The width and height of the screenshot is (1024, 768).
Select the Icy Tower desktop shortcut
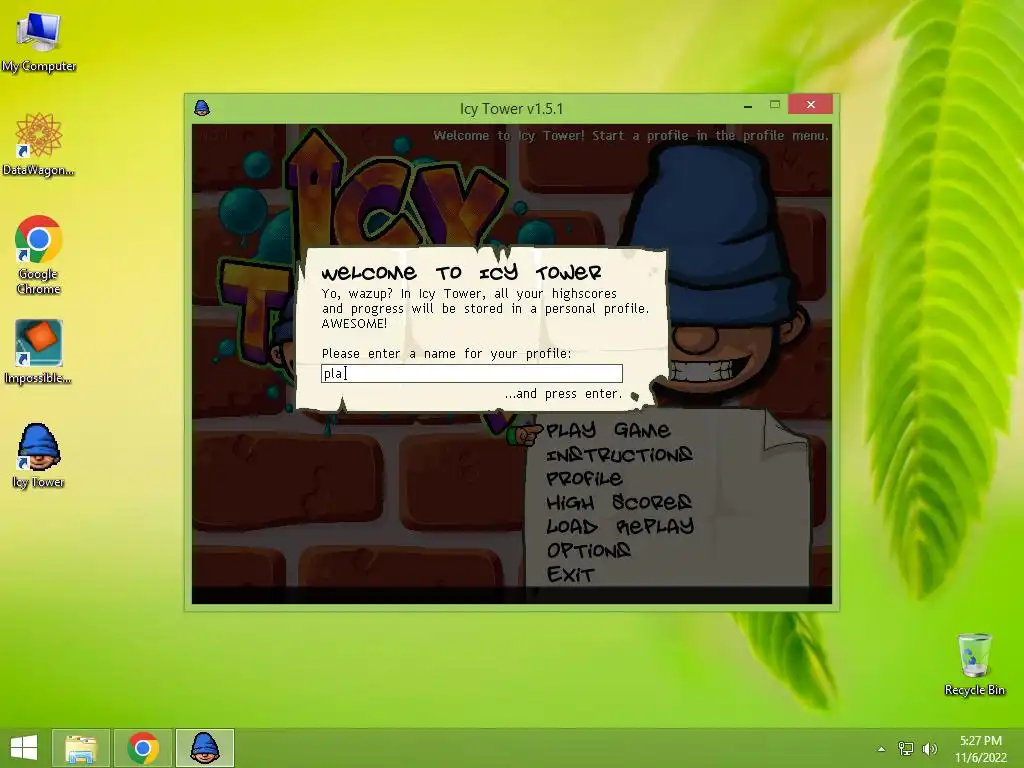tap(39, 455)
